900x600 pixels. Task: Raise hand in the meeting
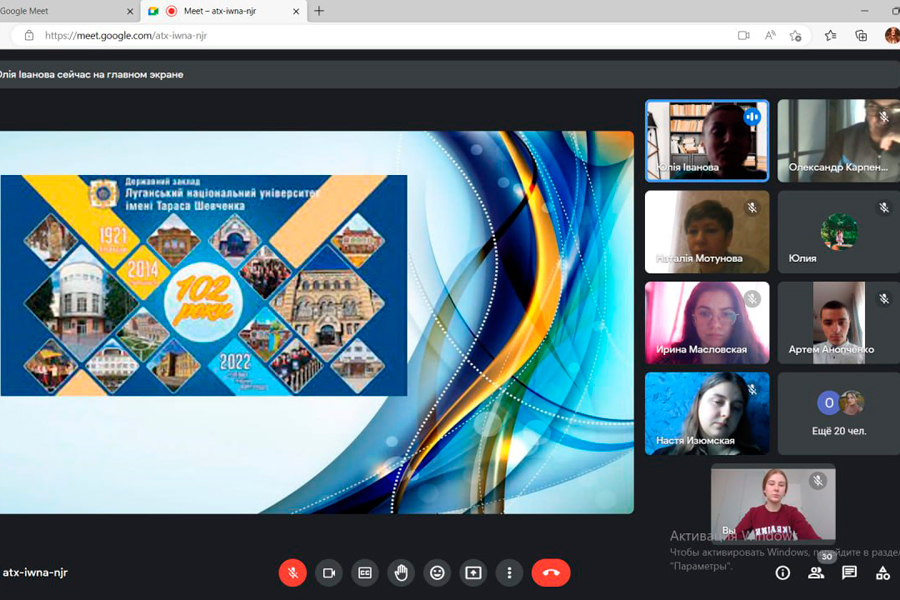tap(401, 573)
